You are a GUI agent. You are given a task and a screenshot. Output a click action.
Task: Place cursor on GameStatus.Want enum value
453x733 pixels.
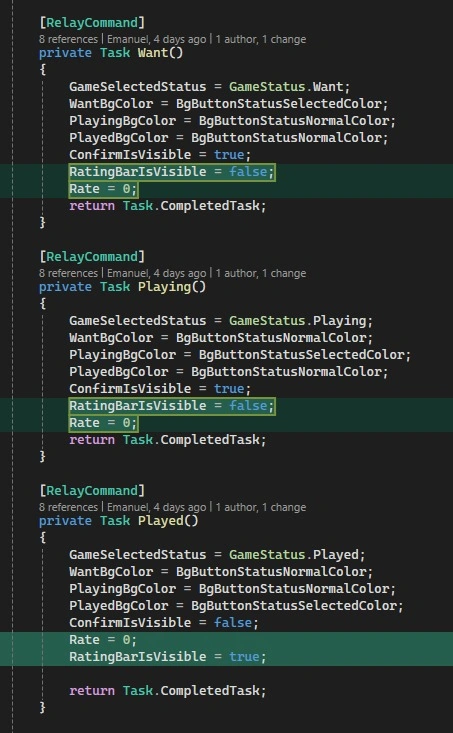pyautogui.click(x=289, y=86)
